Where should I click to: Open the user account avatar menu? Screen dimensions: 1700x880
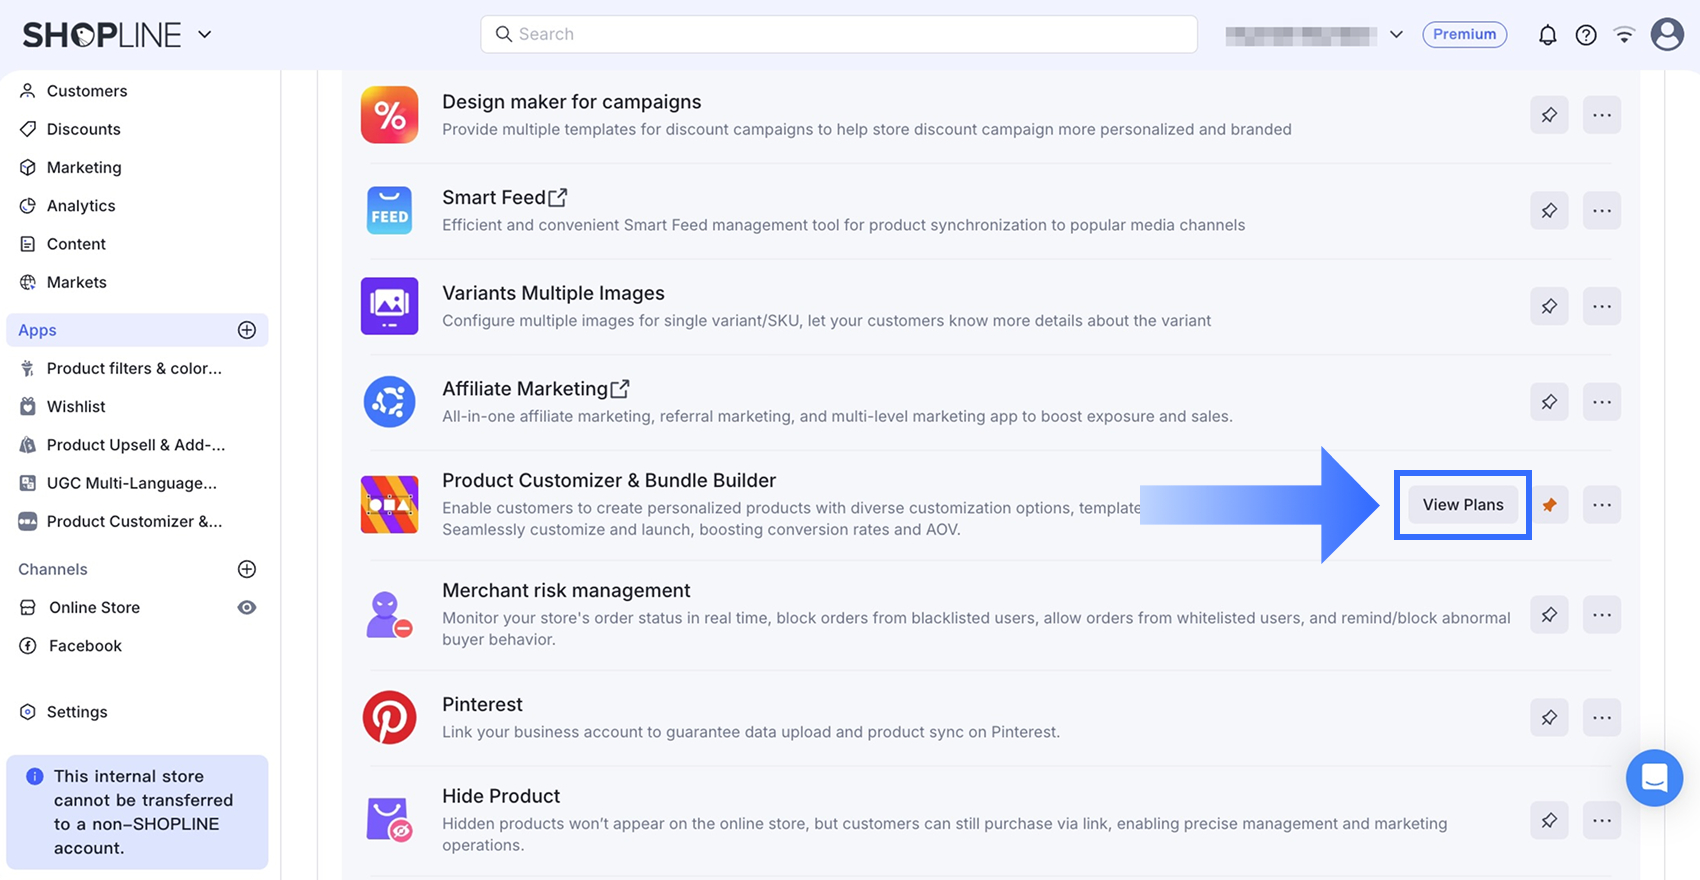point(1667,34)
